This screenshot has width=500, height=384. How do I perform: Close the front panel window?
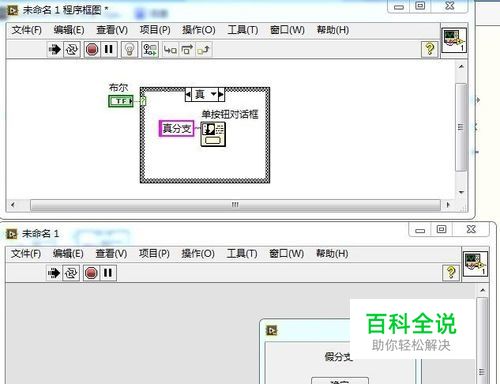(471, 230)
